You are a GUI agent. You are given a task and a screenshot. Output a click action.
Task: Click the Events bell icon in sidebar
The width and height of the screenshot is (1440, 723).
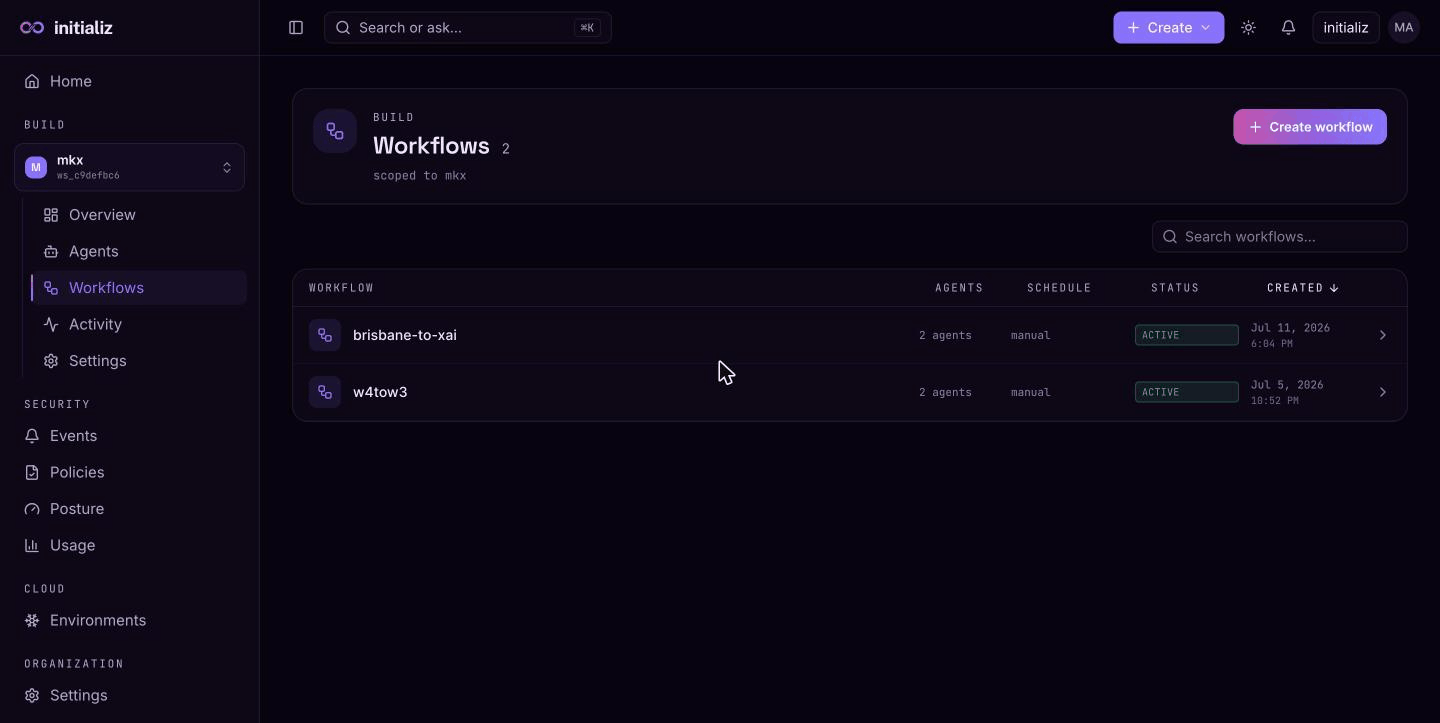[x=32, y=436]
